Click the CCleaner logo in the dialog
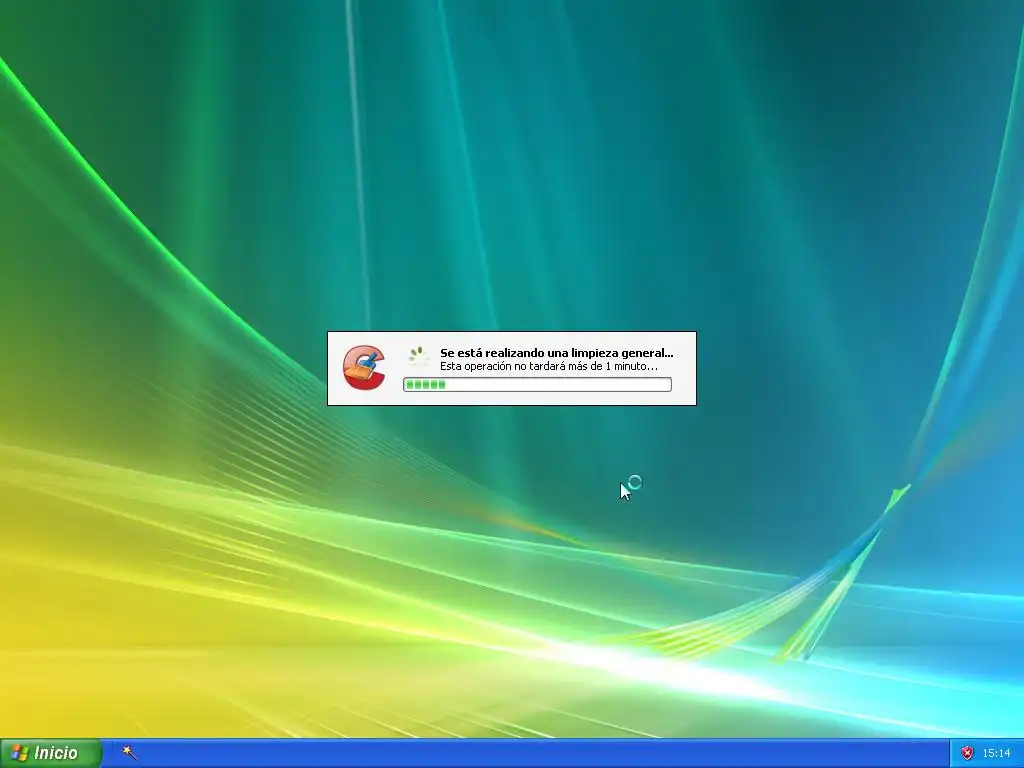The width and height of the screenshot is (1024, 768). point(364,367)
